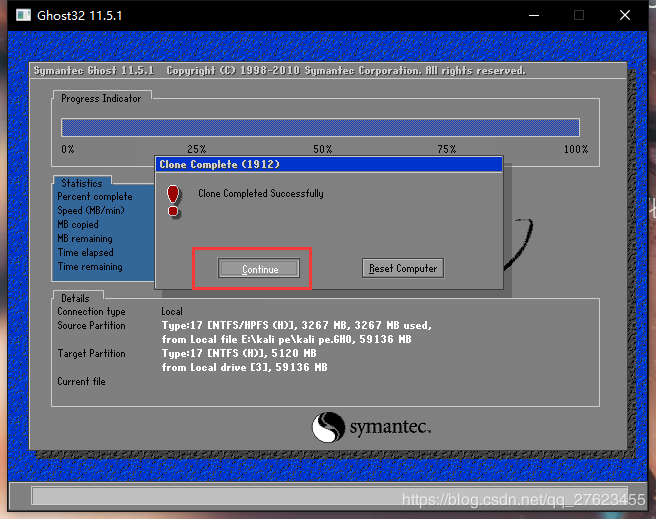Viewport: 656px width, 519px height.
Task: Click the Symantec logo icon
Action: click(x=328, y=427)
